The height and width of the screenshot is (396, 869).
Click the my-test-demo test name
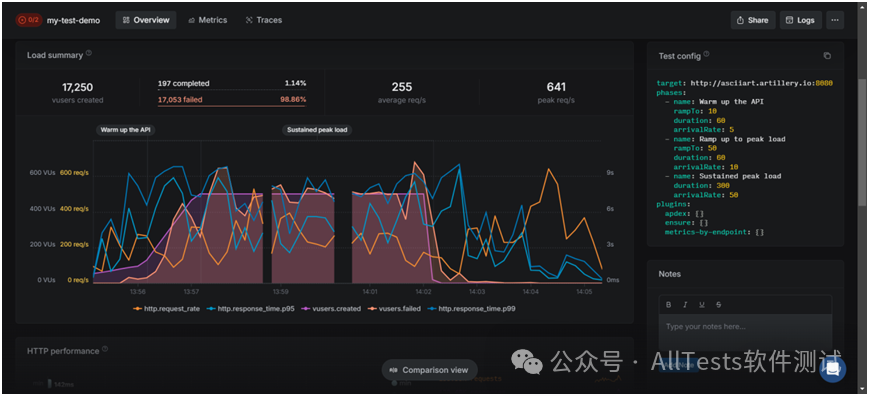tap(74, 20)
